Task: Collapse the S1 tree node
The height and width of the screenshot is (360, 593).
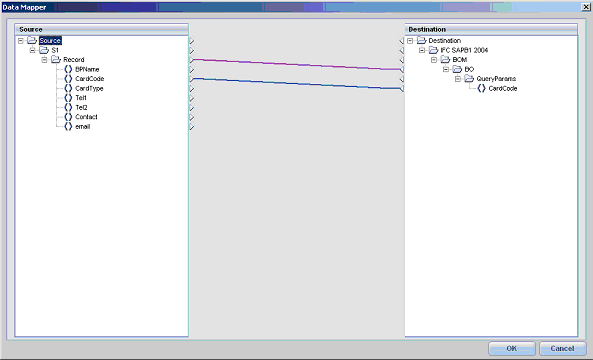Action: pyautogui.click(x=33, y=50)
